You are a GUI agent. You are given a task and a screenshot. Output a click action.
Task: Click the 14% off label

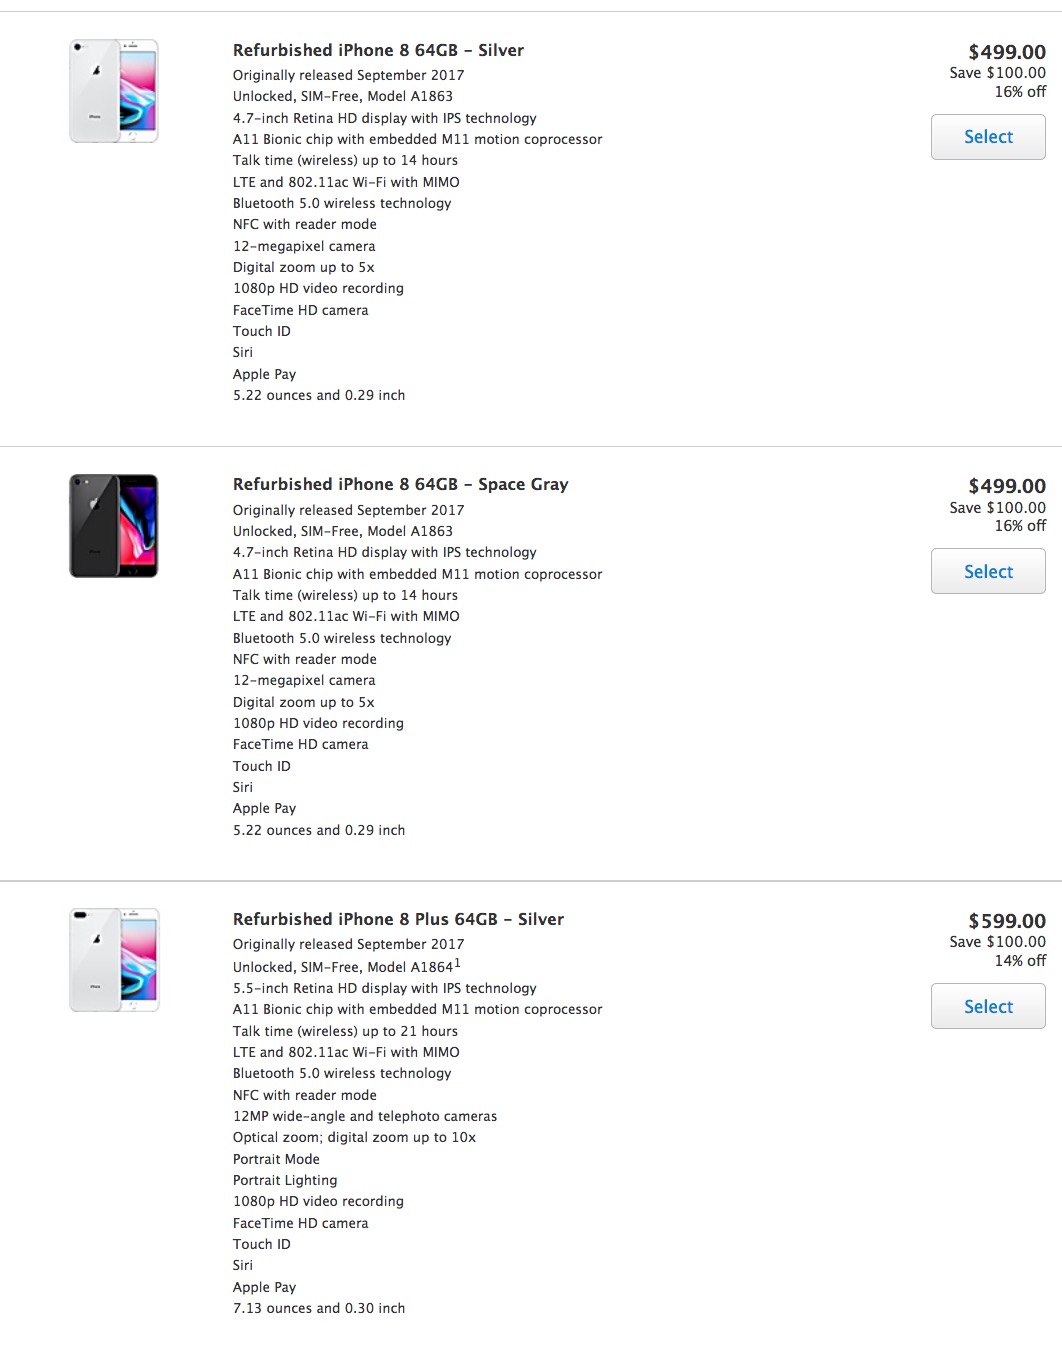tap(1020, 961)
